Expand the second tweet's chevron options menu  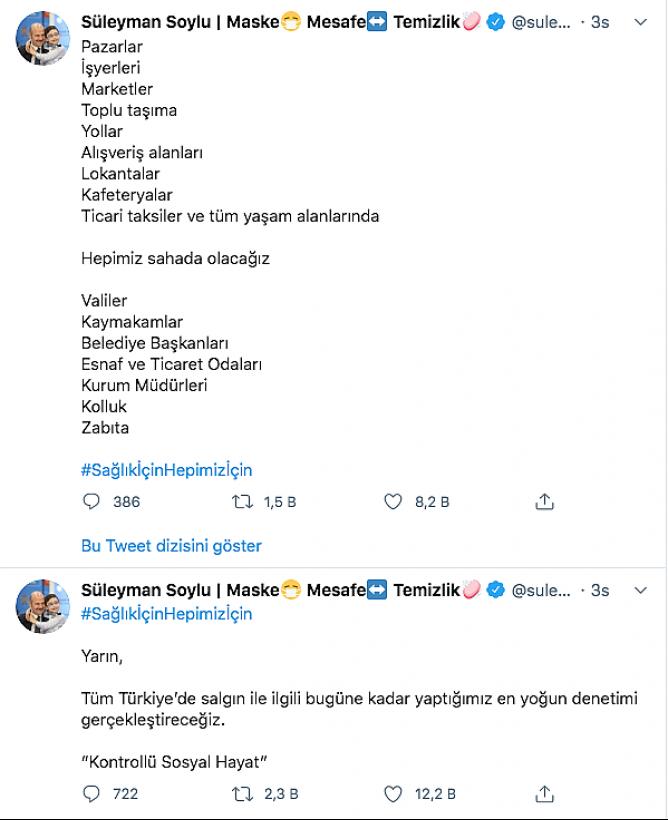pyautogui.click(x=641, y=590)
